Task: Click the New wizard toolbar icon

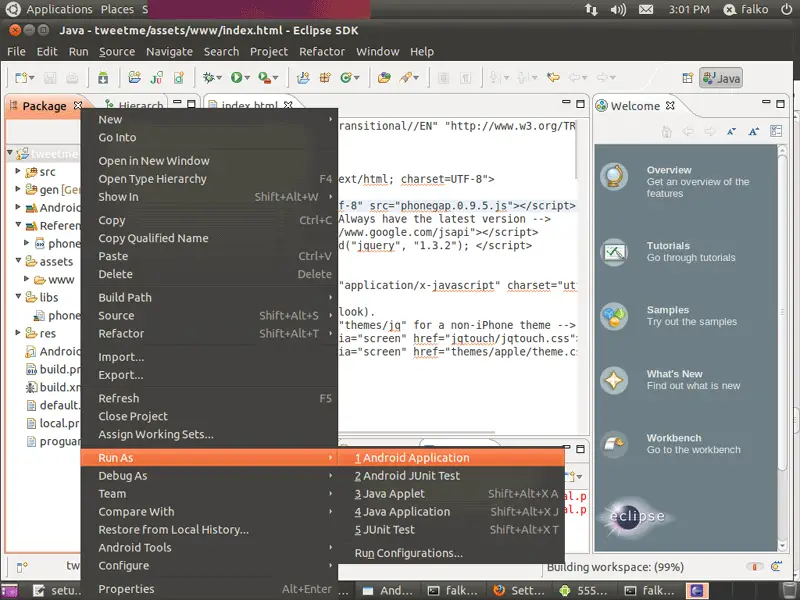Action: [21, 78]
